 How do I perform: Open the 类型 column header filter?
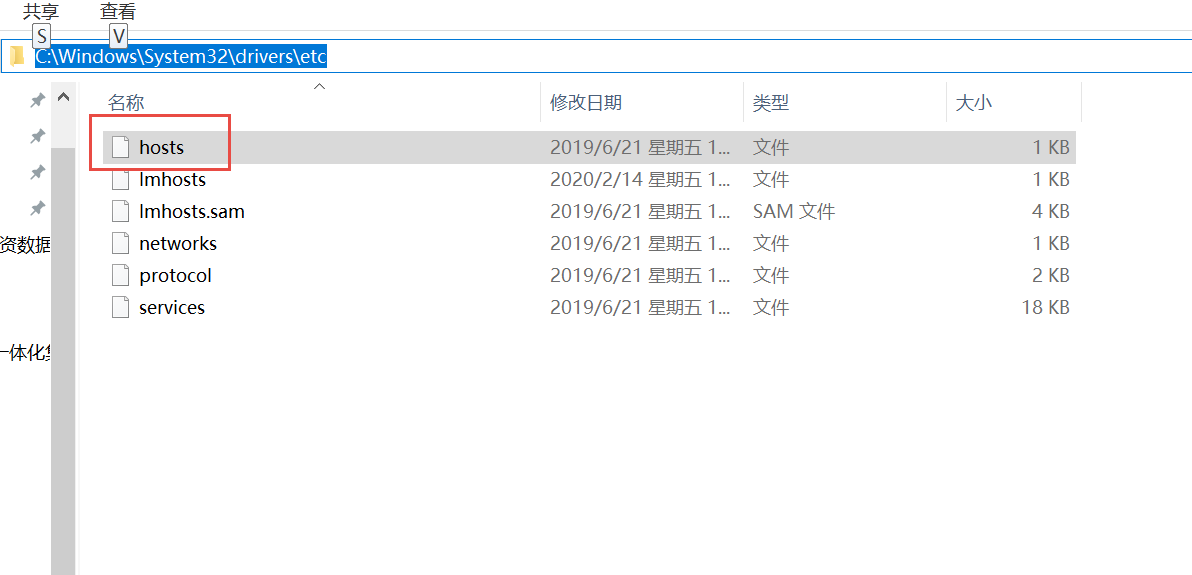coord(771,103)
